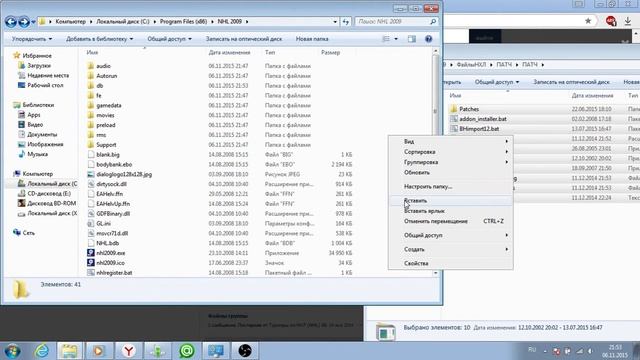Select GL.ini settings file icon
The image size is (640, 360).
coord(91,223)
